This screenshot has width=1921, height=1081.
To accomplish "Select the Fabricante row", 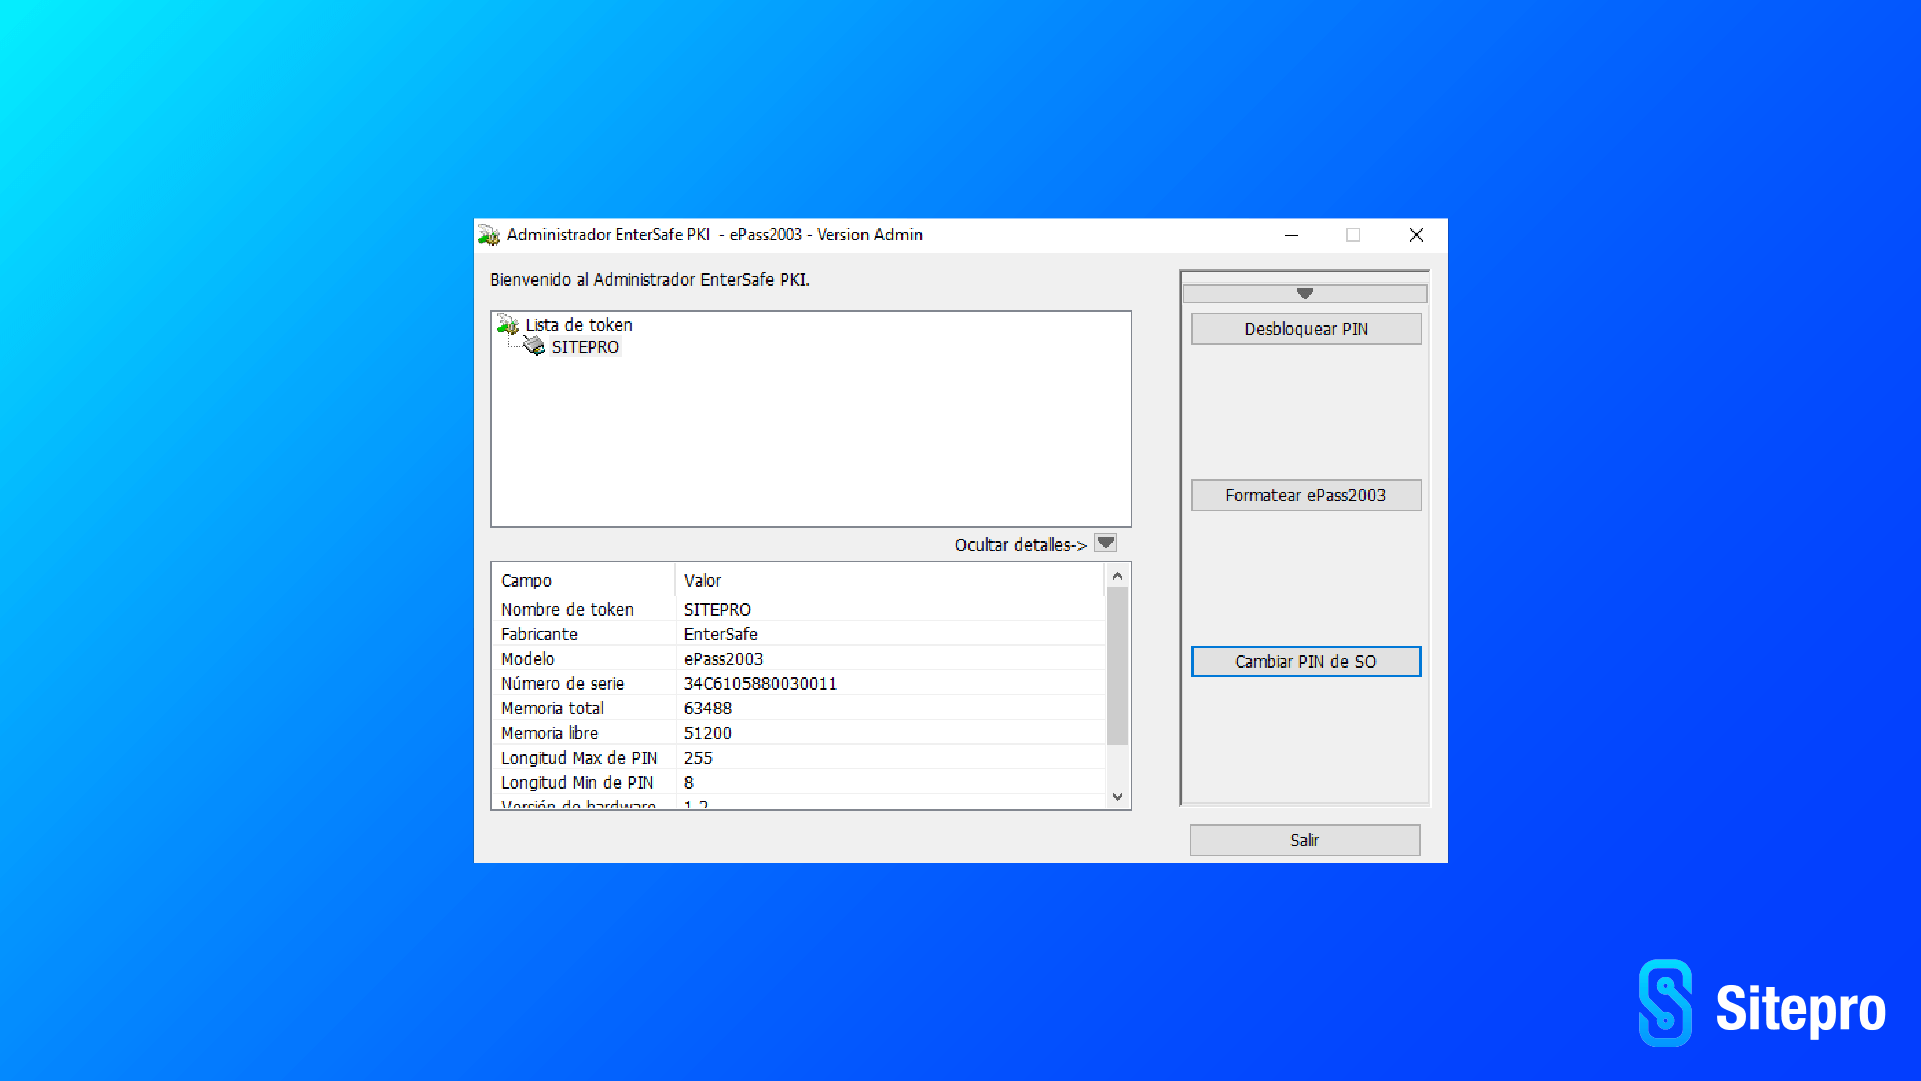I will point(798,634).
